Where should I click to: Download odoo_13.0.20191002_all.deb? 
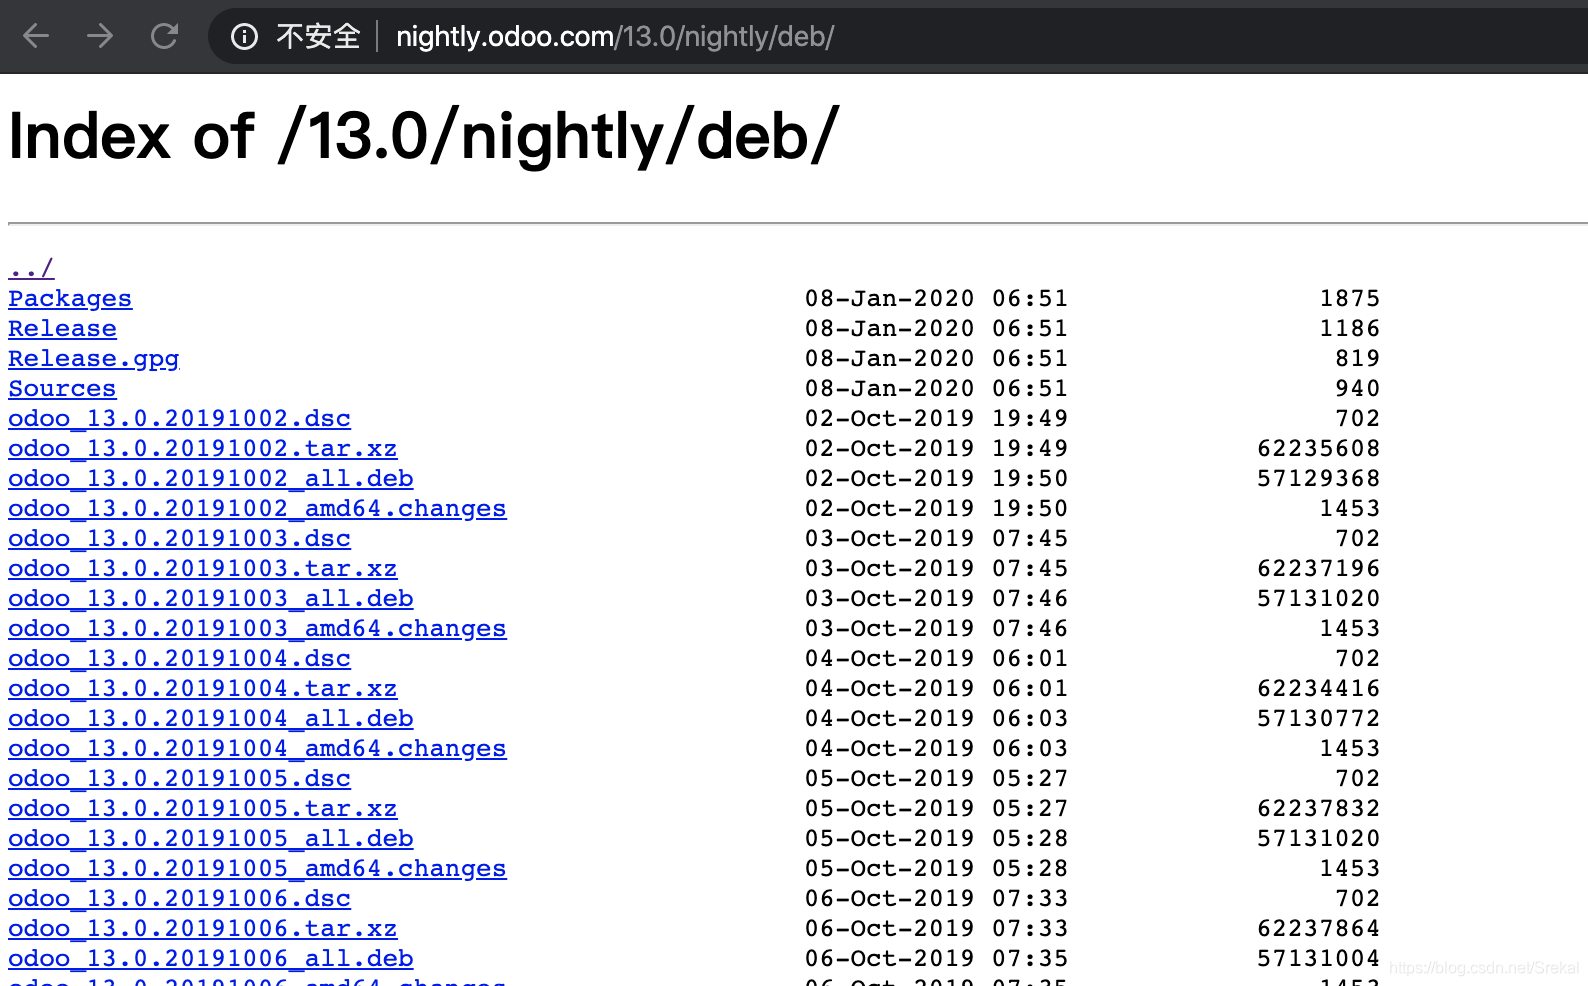tap(211, 478)
